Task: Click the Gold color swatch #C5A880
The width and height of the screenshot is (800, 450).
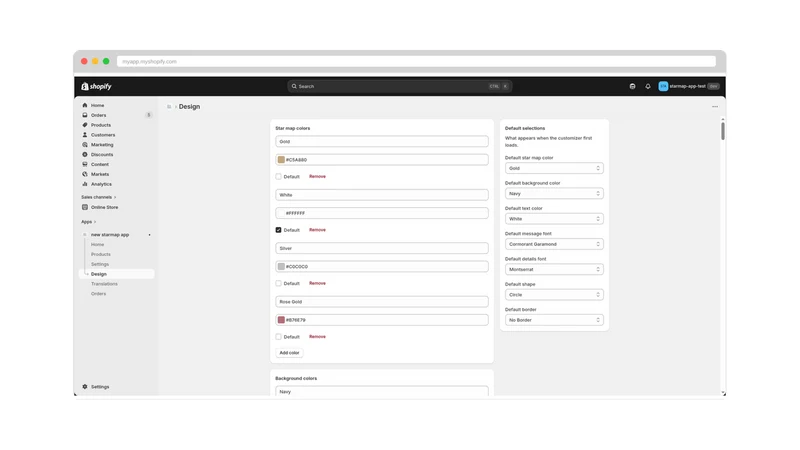Action: pos(281,160)
